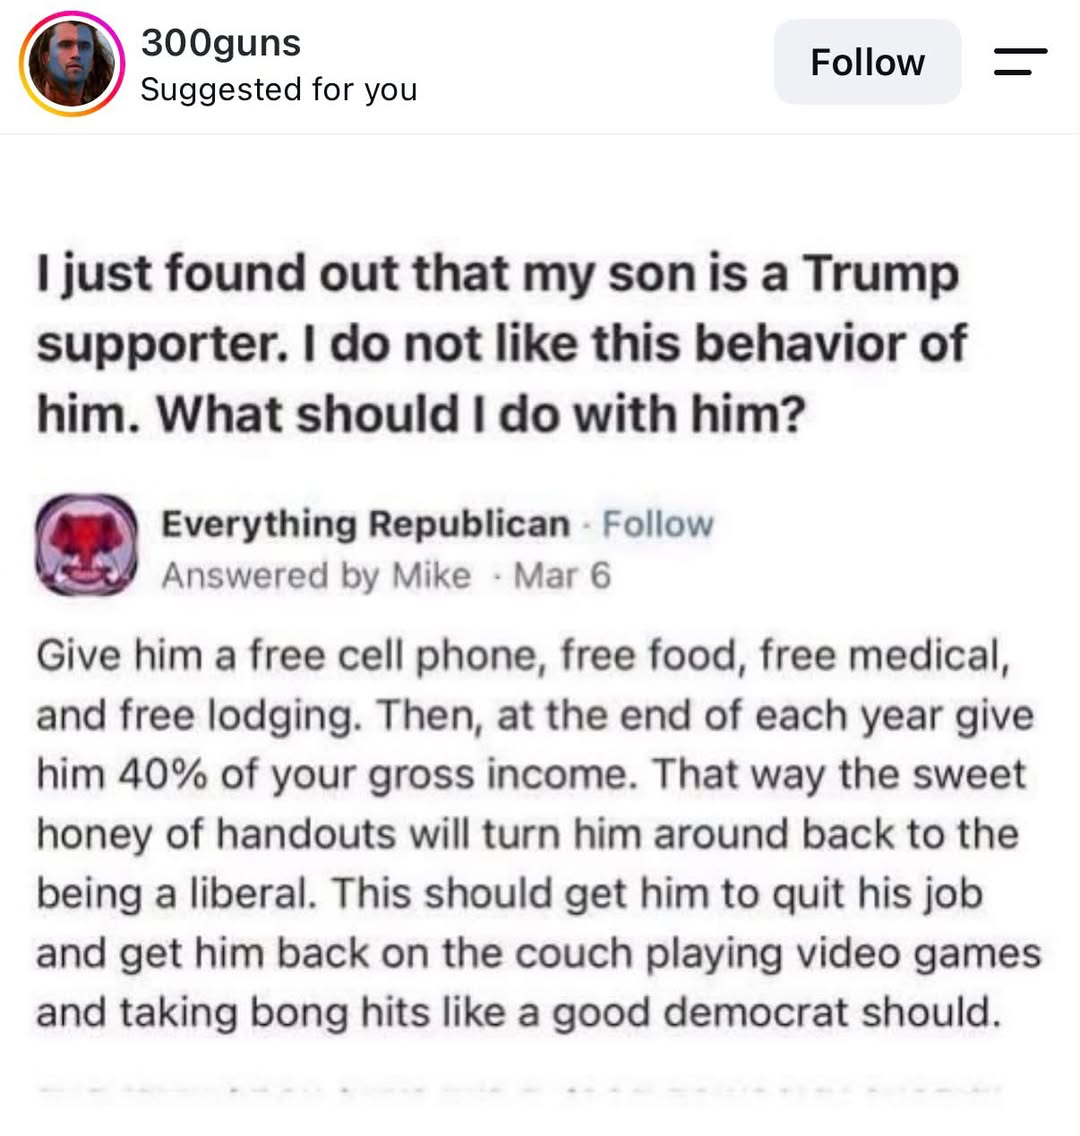This screenshot has width=1080, height=1136.
Task: Open the 300guns username
Action: [x=220, y=43]
